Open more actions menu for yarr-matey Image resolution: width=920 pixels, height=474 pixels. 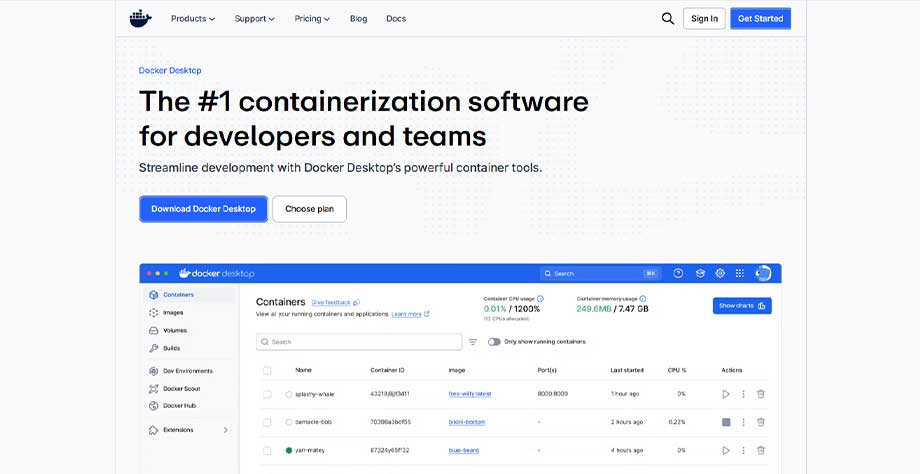pyautogui.click(x=743, y=451)
